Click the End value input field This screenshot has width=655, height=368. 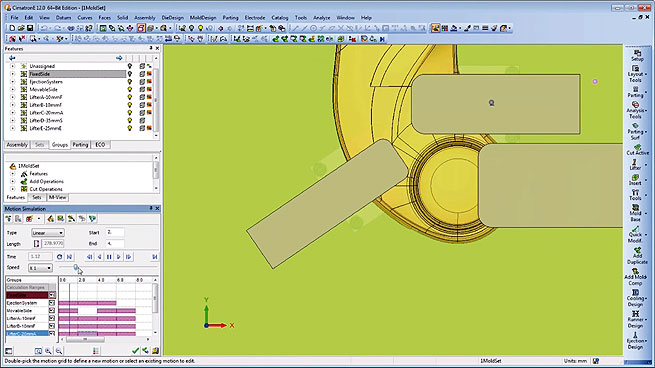click(115, 243)
